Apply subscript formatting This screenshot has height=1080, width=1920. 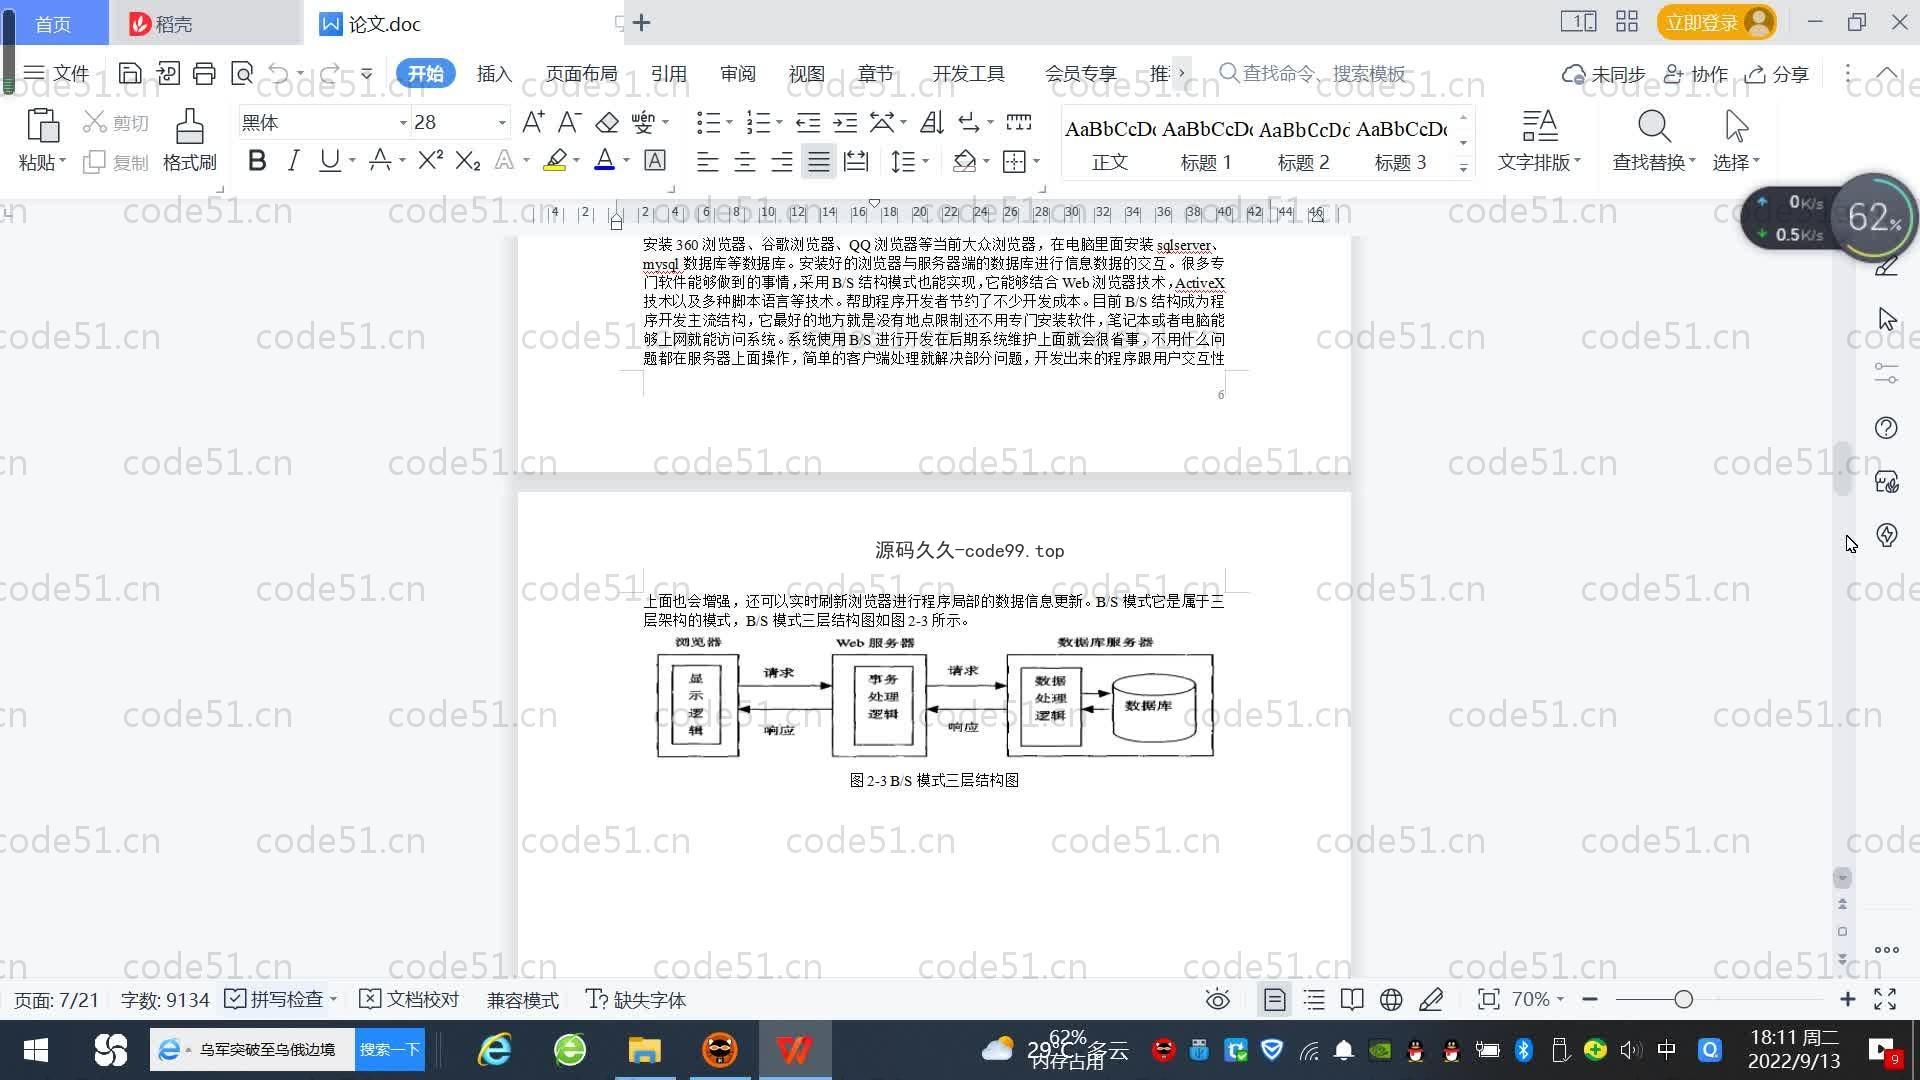pyautogui.click(x=468, y=160)
